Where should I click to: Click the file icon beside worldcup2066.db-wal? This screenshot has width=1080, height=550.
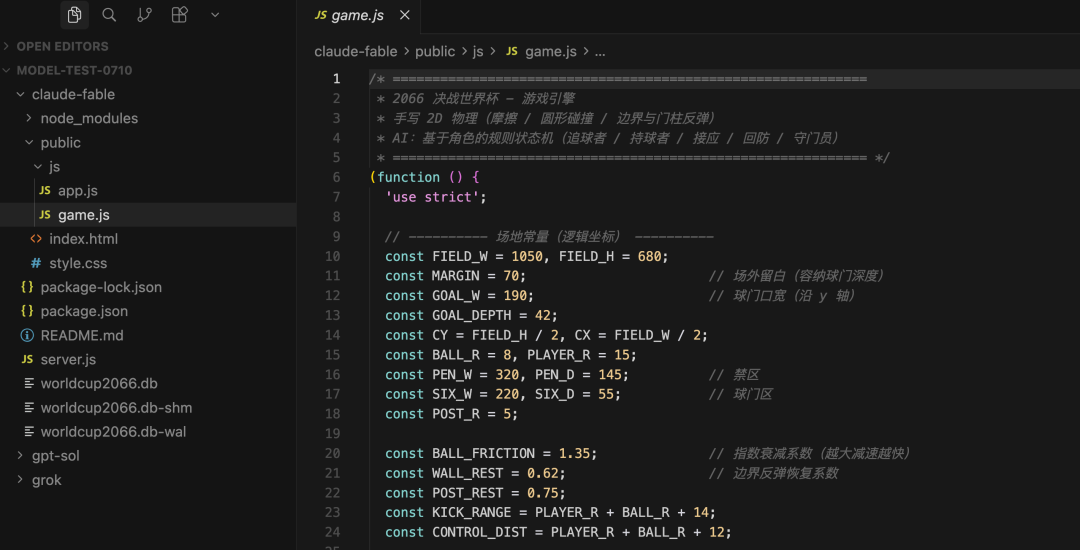tap(28, 432)
